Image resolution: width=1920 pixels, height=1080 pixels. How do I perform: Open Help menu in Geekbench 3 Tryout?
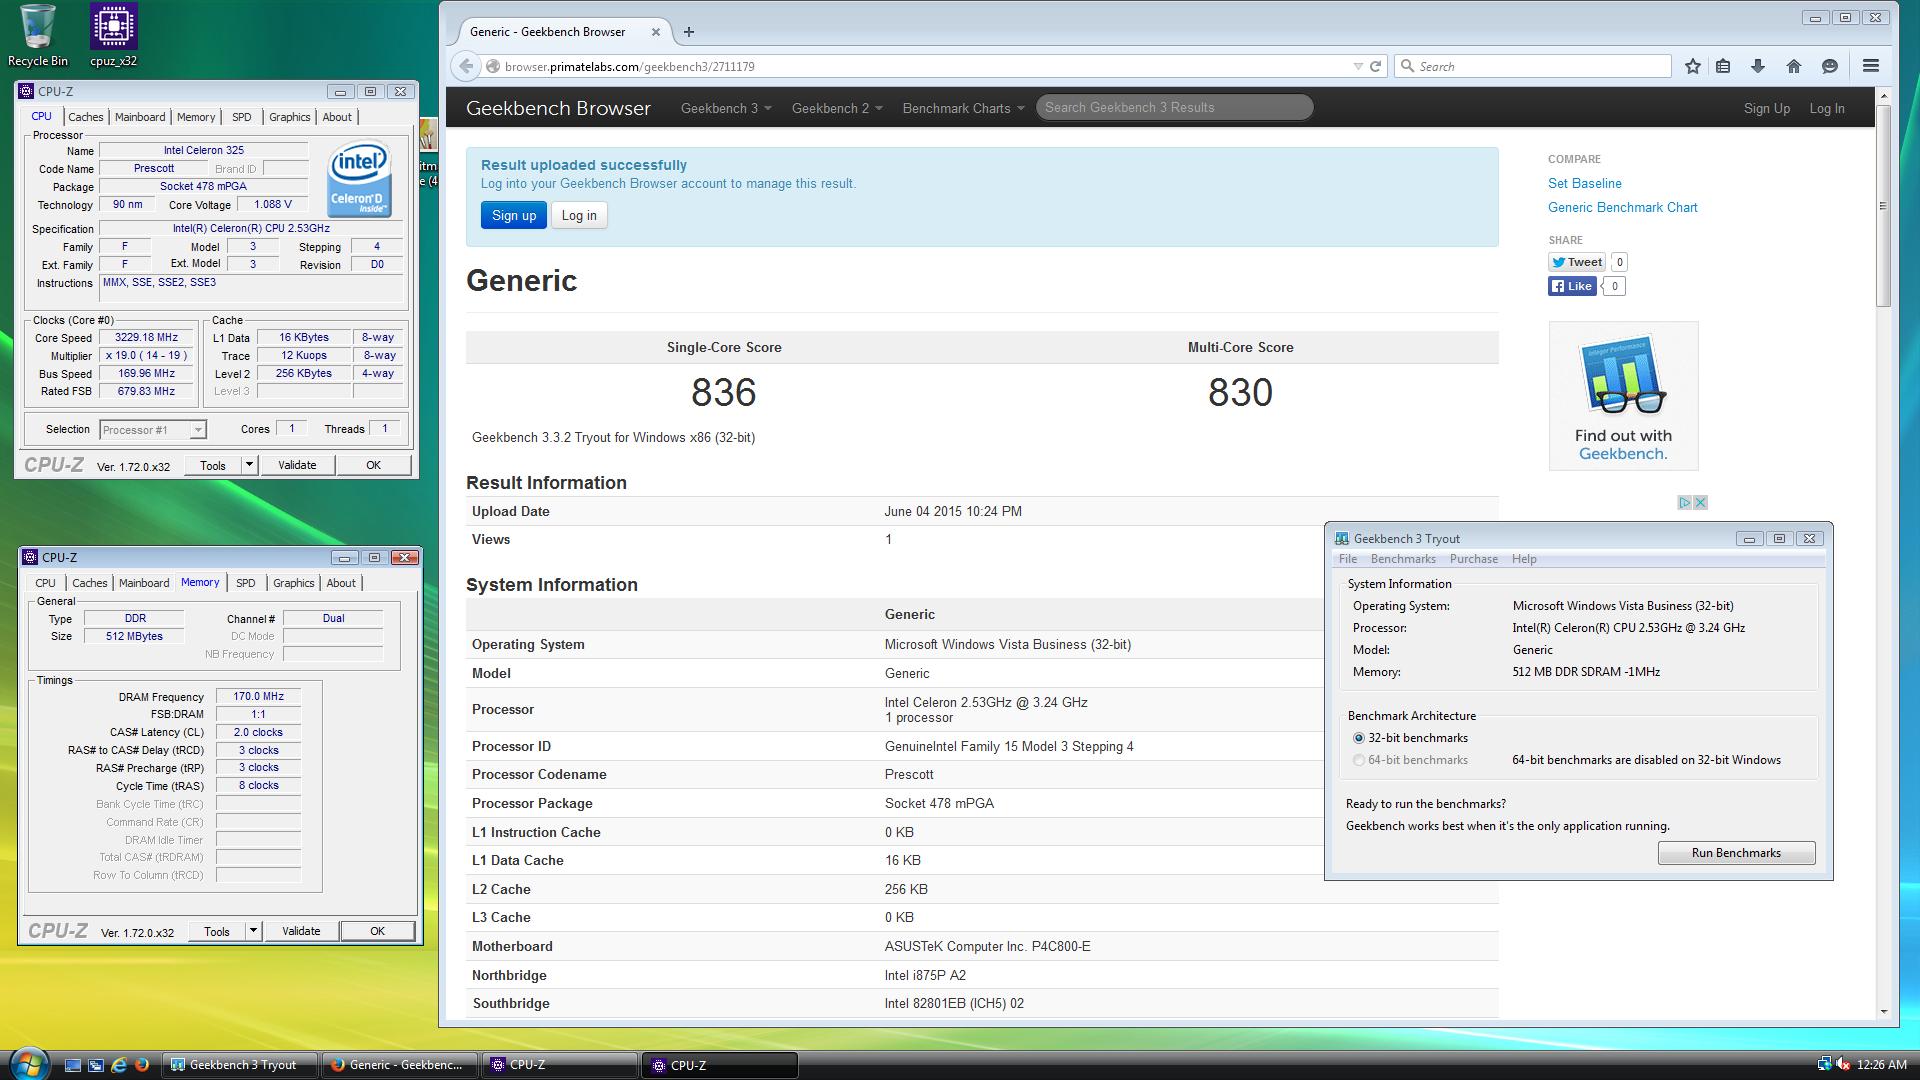1524,559
